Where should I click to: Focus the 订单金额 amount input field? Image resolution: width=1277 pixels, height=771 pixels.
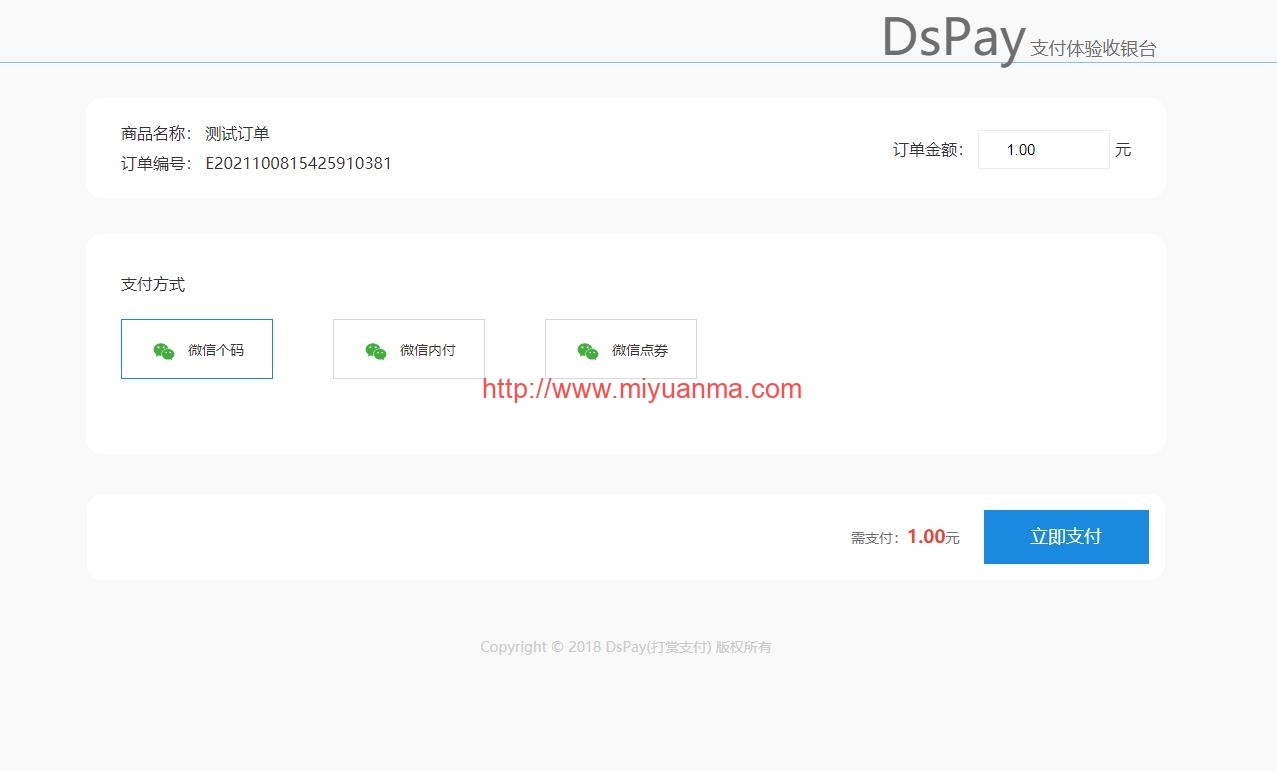(1043, 150)
